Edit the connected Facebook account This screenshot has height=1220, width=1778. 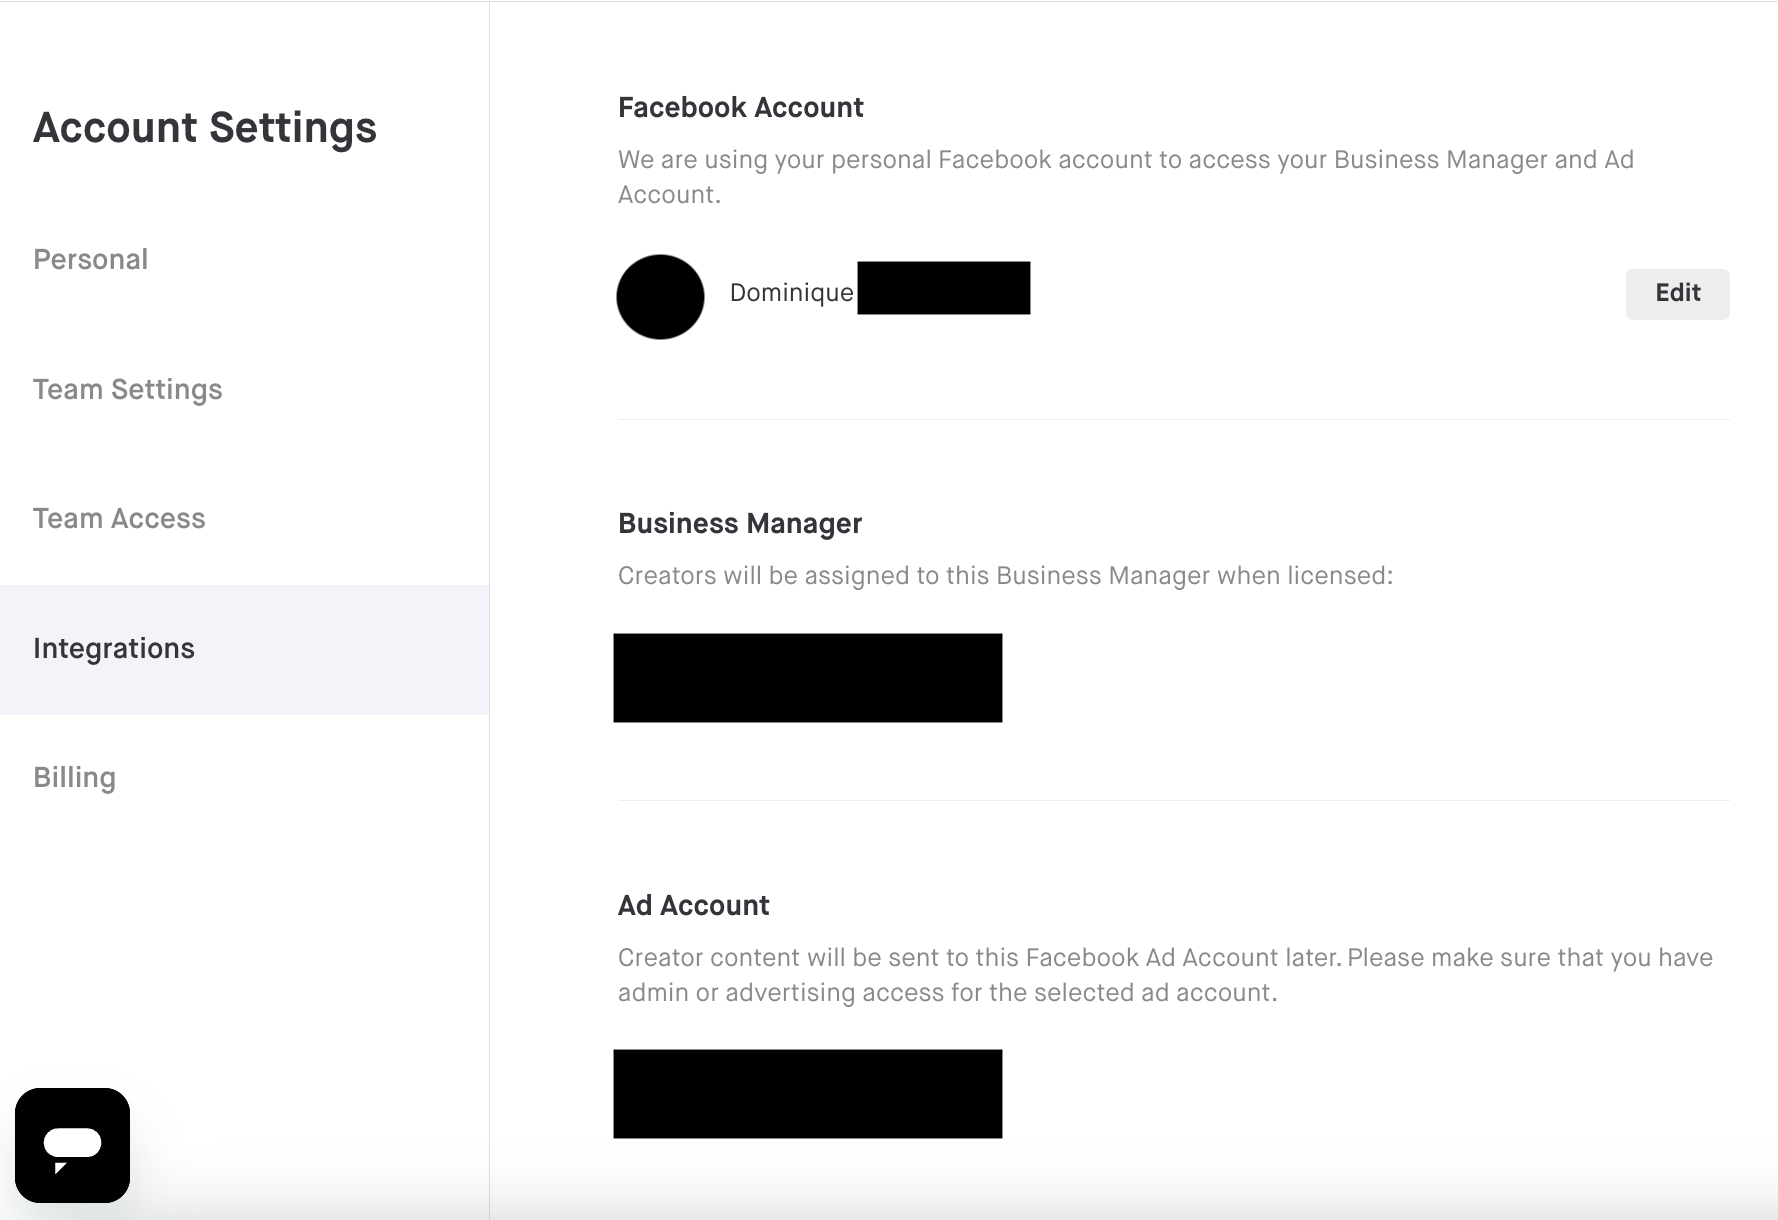[x=1677, y=293]
